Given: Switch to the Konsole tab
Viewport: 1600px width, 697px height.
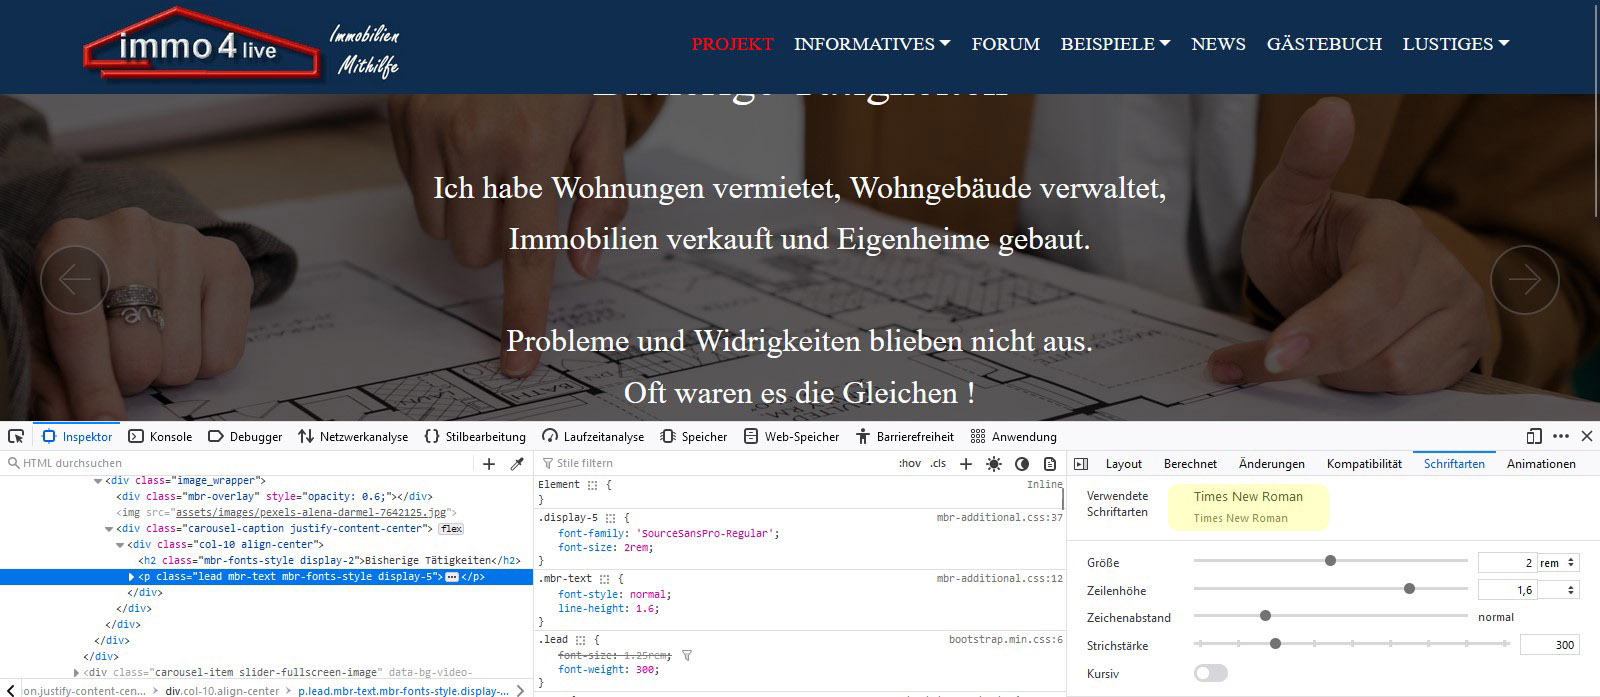Looking at the screenshot, I should (160, 437).
